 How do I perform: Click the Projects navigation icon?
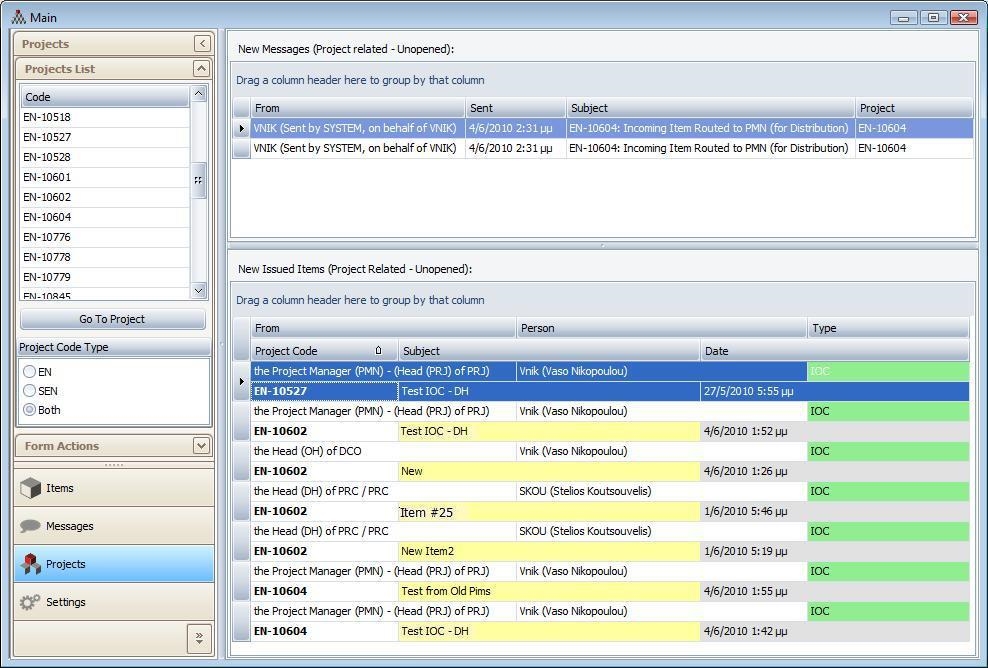[x=30, y=564]
